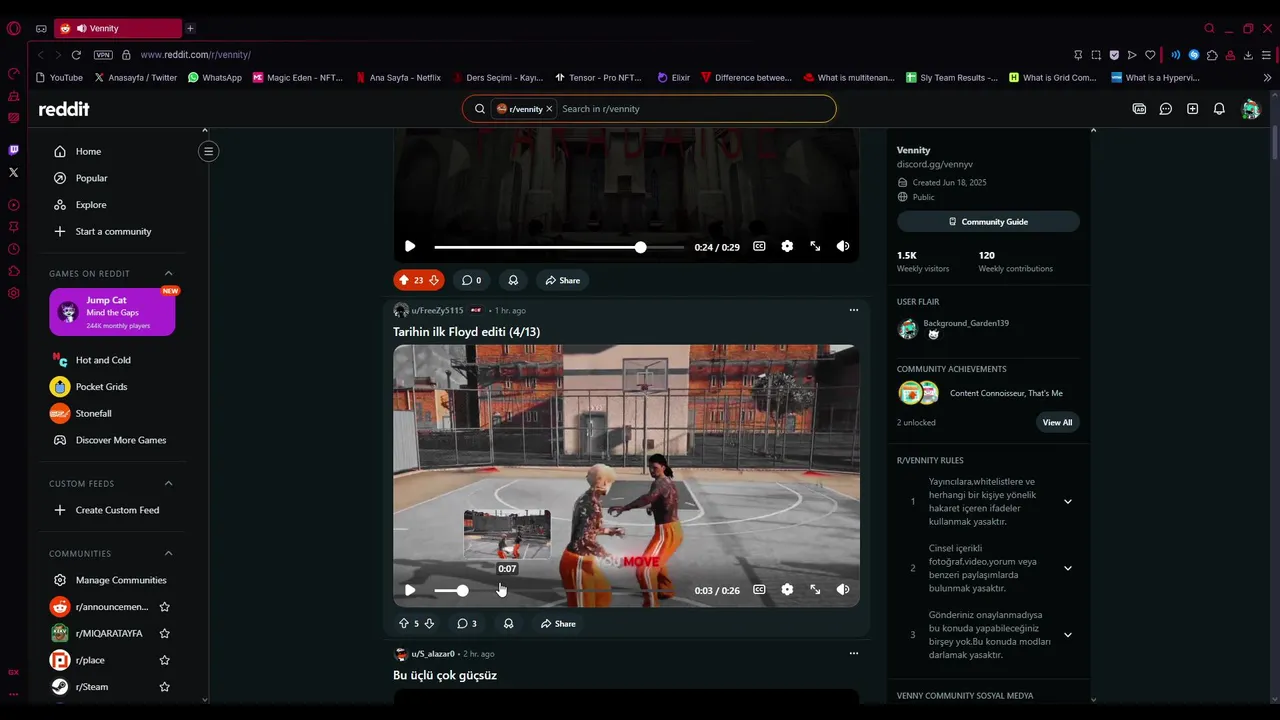Click the advertise icon in the header

pyautogui.click(x=1139, y=109)
